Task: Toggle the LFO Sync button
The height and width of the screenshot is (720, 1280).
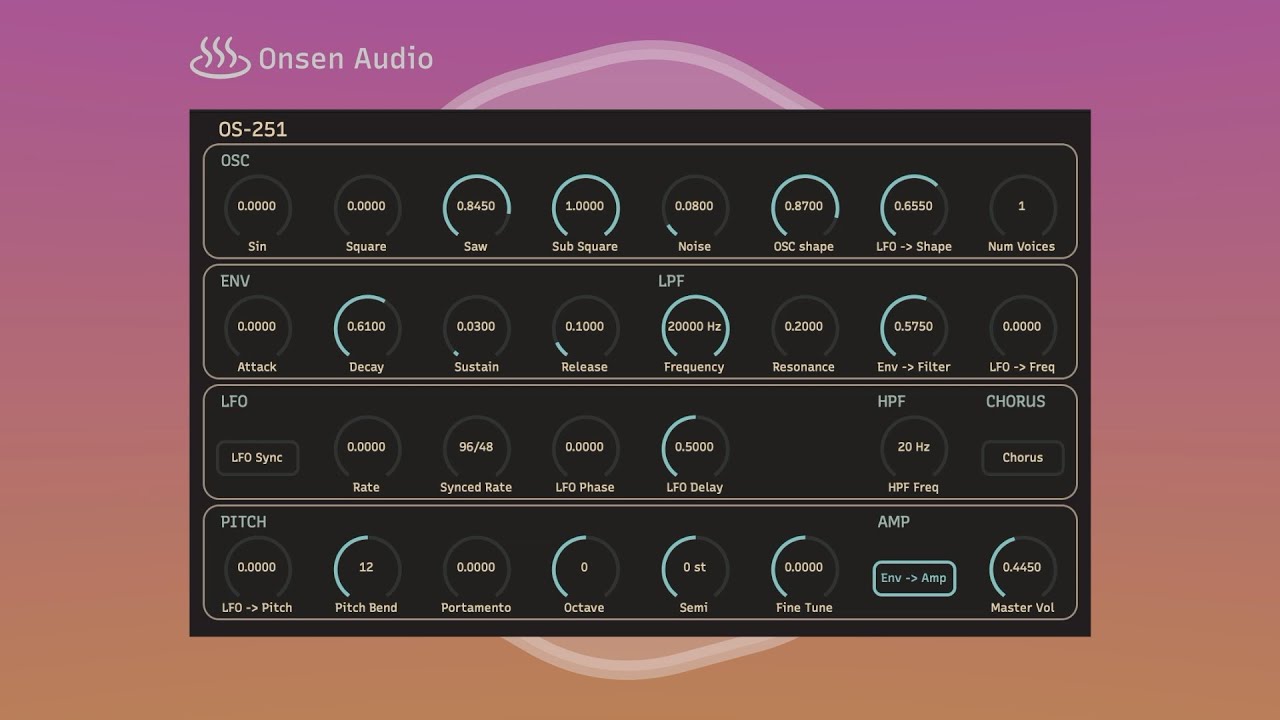Action: click(257, 458)
